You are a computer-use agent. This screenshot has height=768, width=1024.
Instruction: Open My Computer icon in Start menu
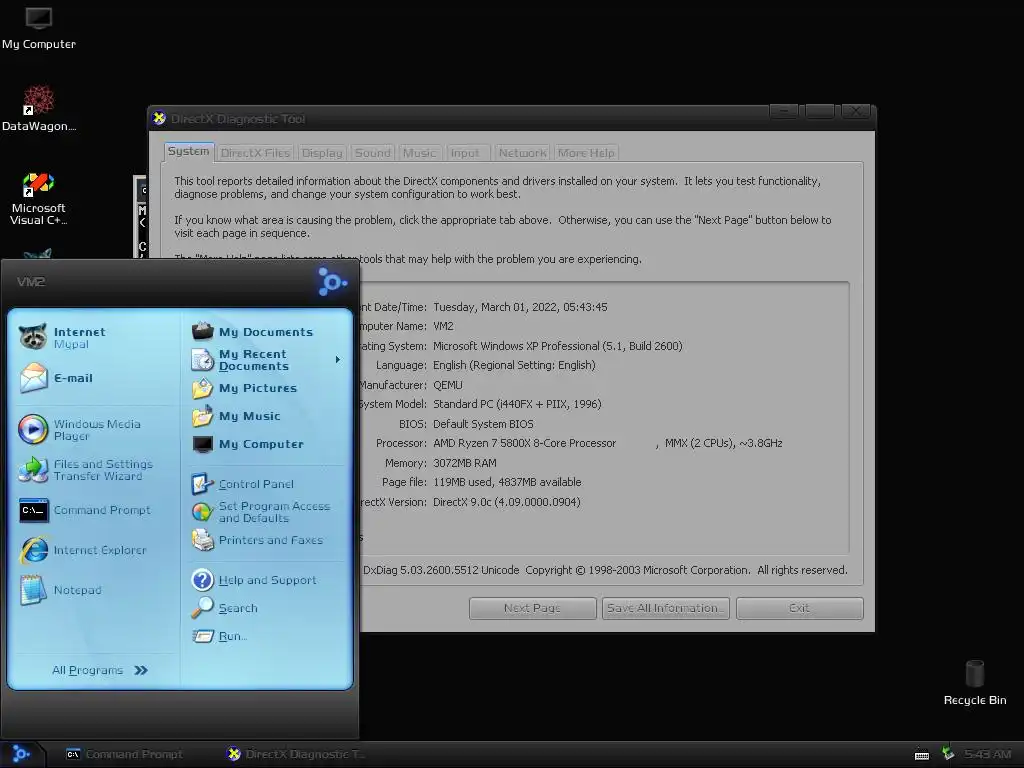[x=202, y=444]
